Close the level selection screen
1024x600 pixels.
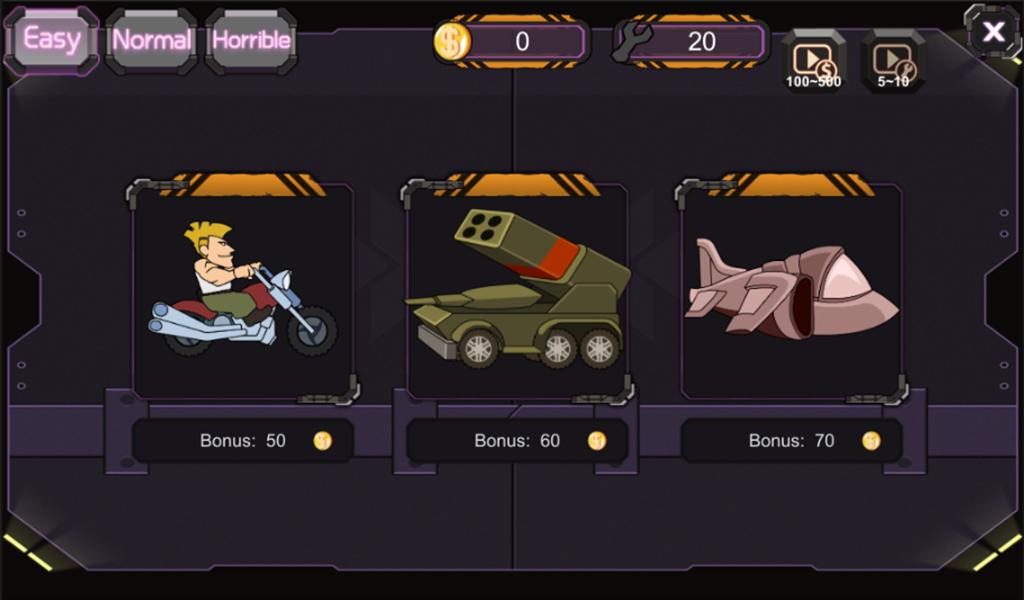tap(993, 31)
